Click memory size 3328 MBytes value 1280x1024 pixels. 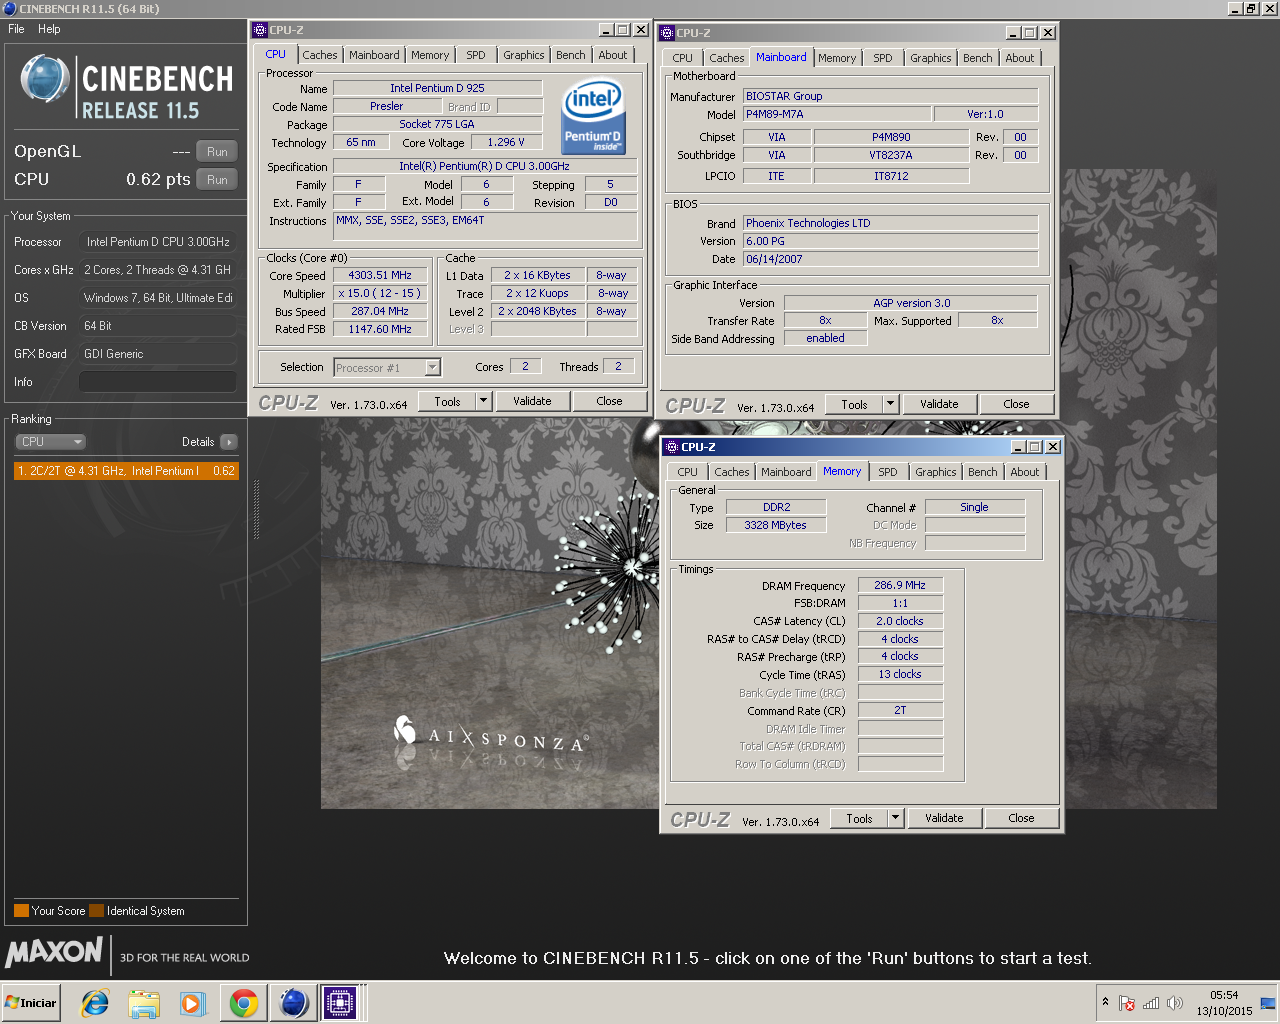pos(775,525)
